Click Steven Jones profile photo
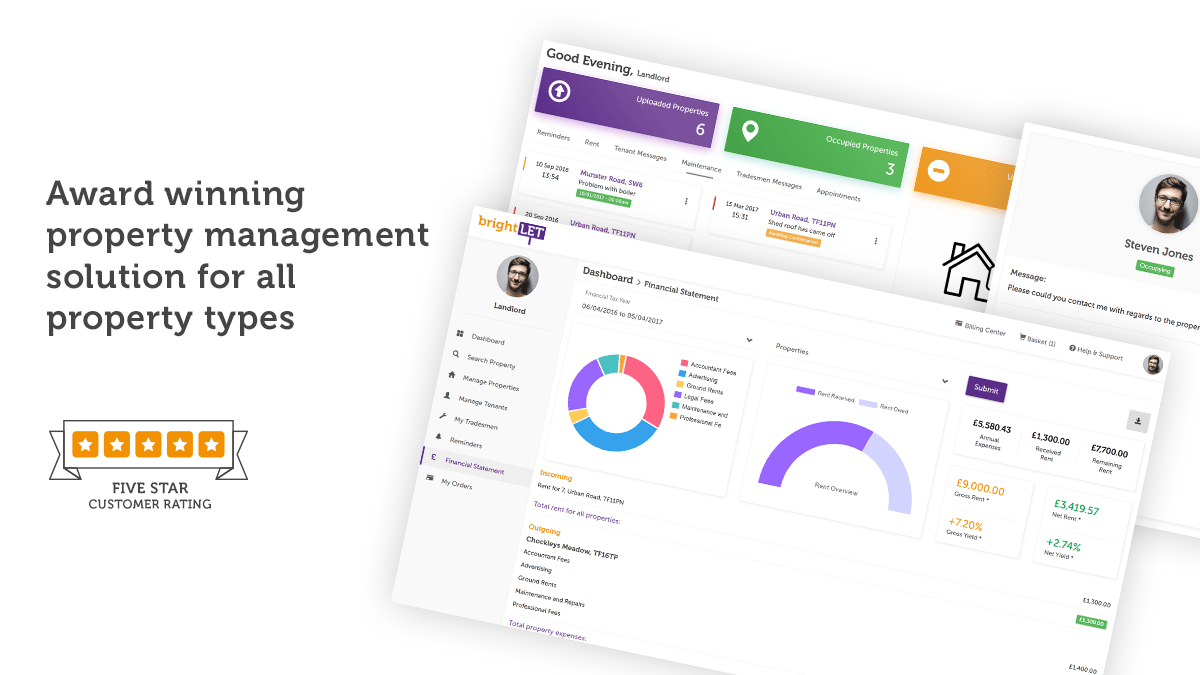The height and width of the screenshot is (675, 1200). point(1167,203)
